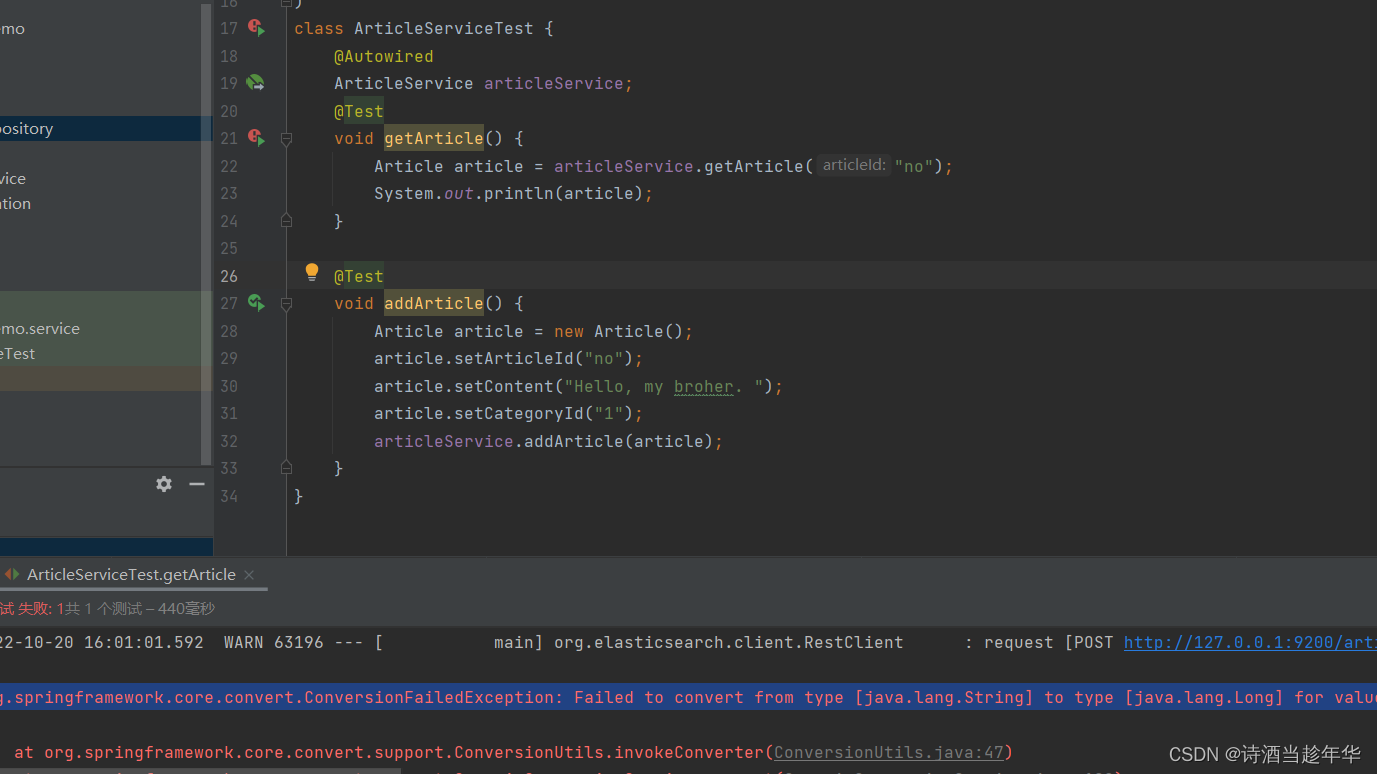The width and height of the screenshot is (1377, 774).
Task: Run ArticleServiceTest class from gutter icon
Action: pos(256,28)
